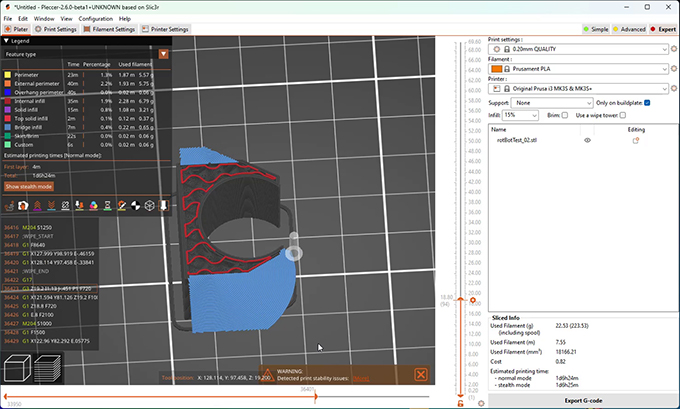
Task: Toggle the Travel moves visibility icon
Action: tap(9, 206)
